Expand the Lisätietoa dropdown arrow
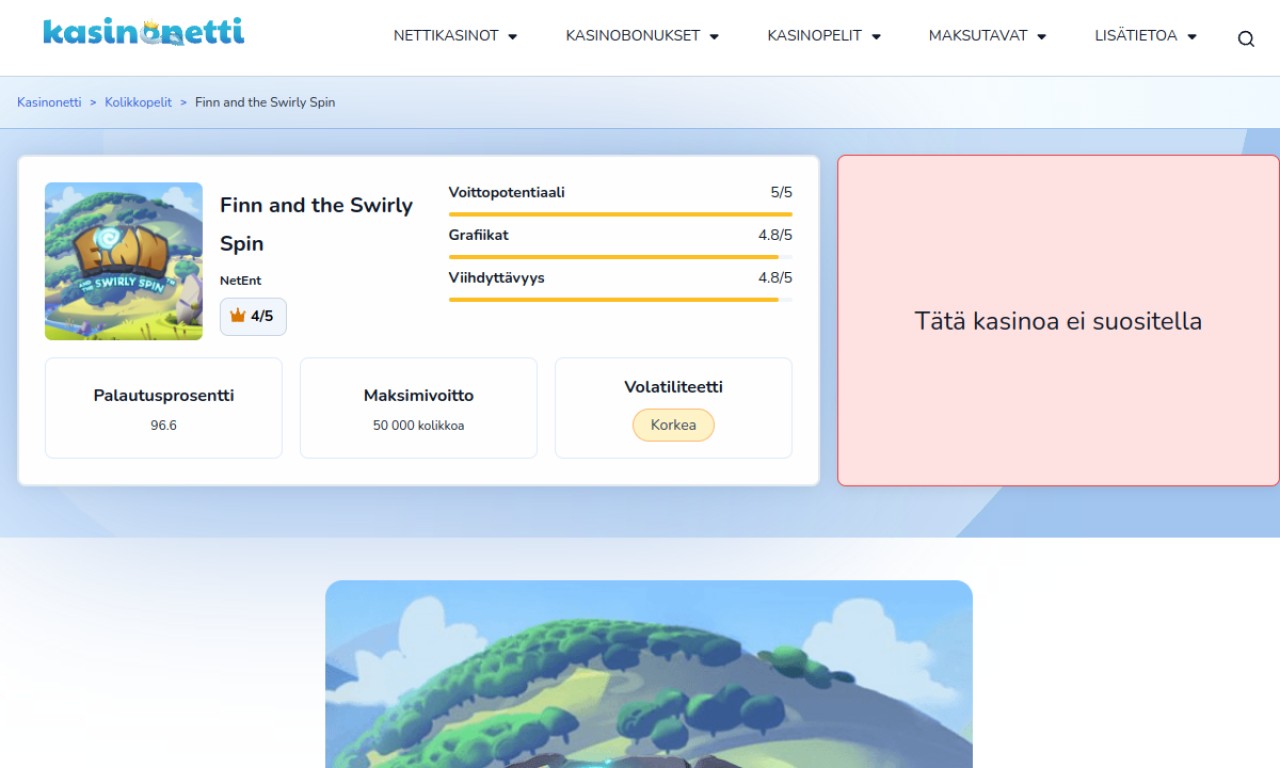1280x768 pixels. click(1191, 37)
